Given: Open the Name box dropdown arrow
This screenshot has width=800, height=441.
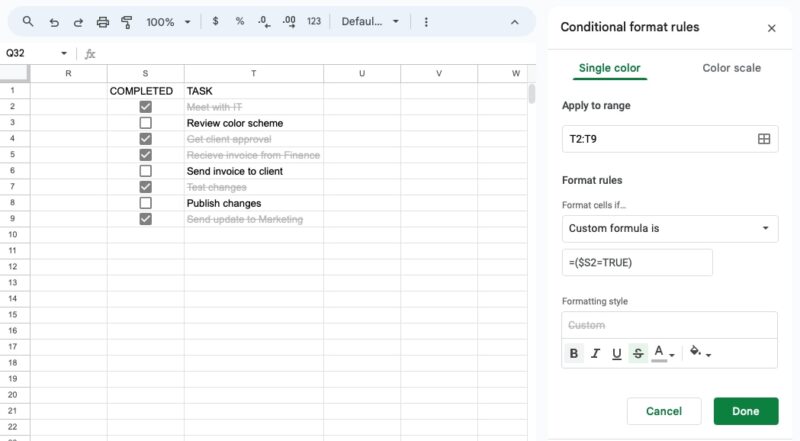Looking at the screenshot, I should click(64, 53).
